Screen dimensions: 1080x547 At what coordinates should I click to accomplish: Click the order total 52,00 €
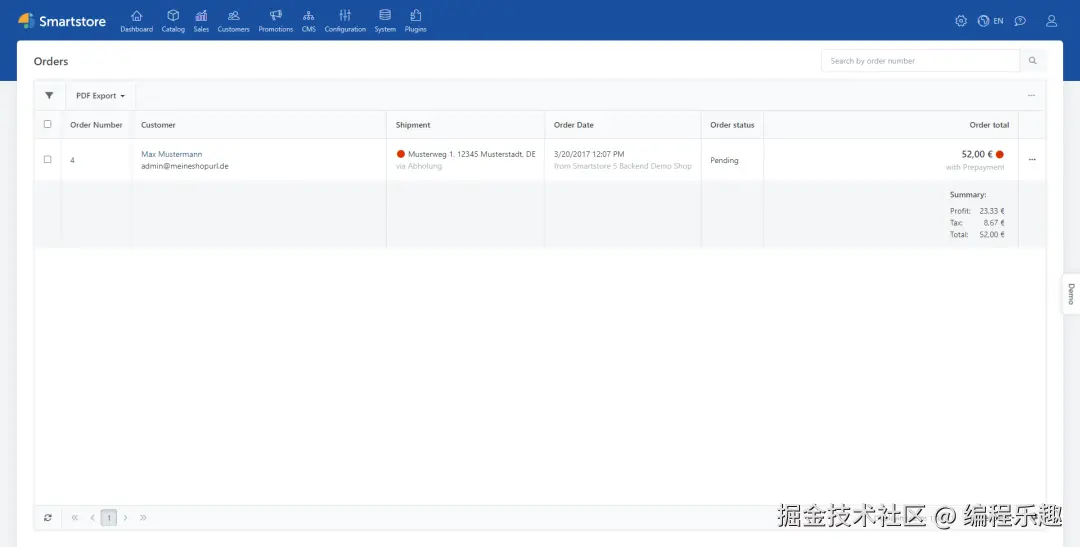tap(977, 154)
